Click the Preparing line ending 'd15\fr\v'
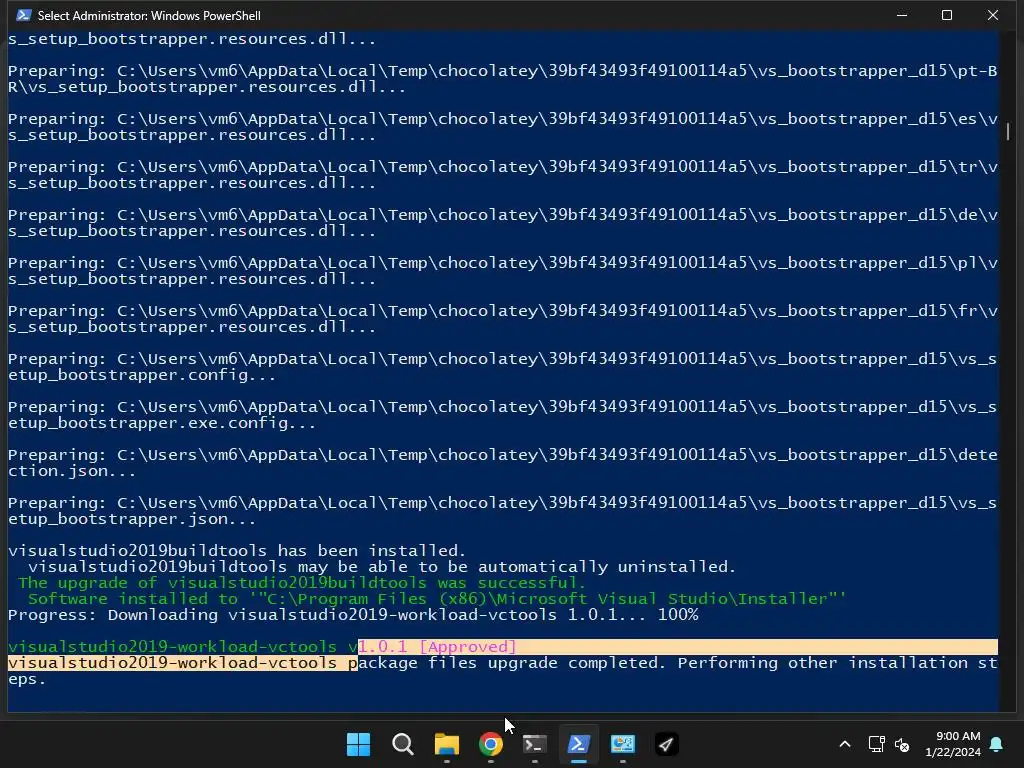Image resolution: width=1024 pixels, height=768 pixels. (502, 311)
